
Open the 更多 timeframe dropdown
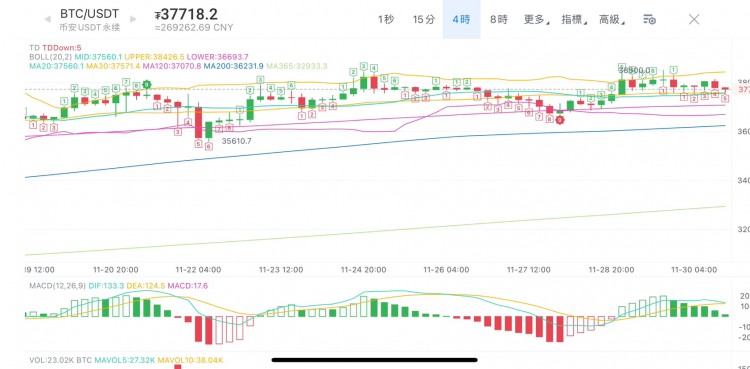[536, 20]
